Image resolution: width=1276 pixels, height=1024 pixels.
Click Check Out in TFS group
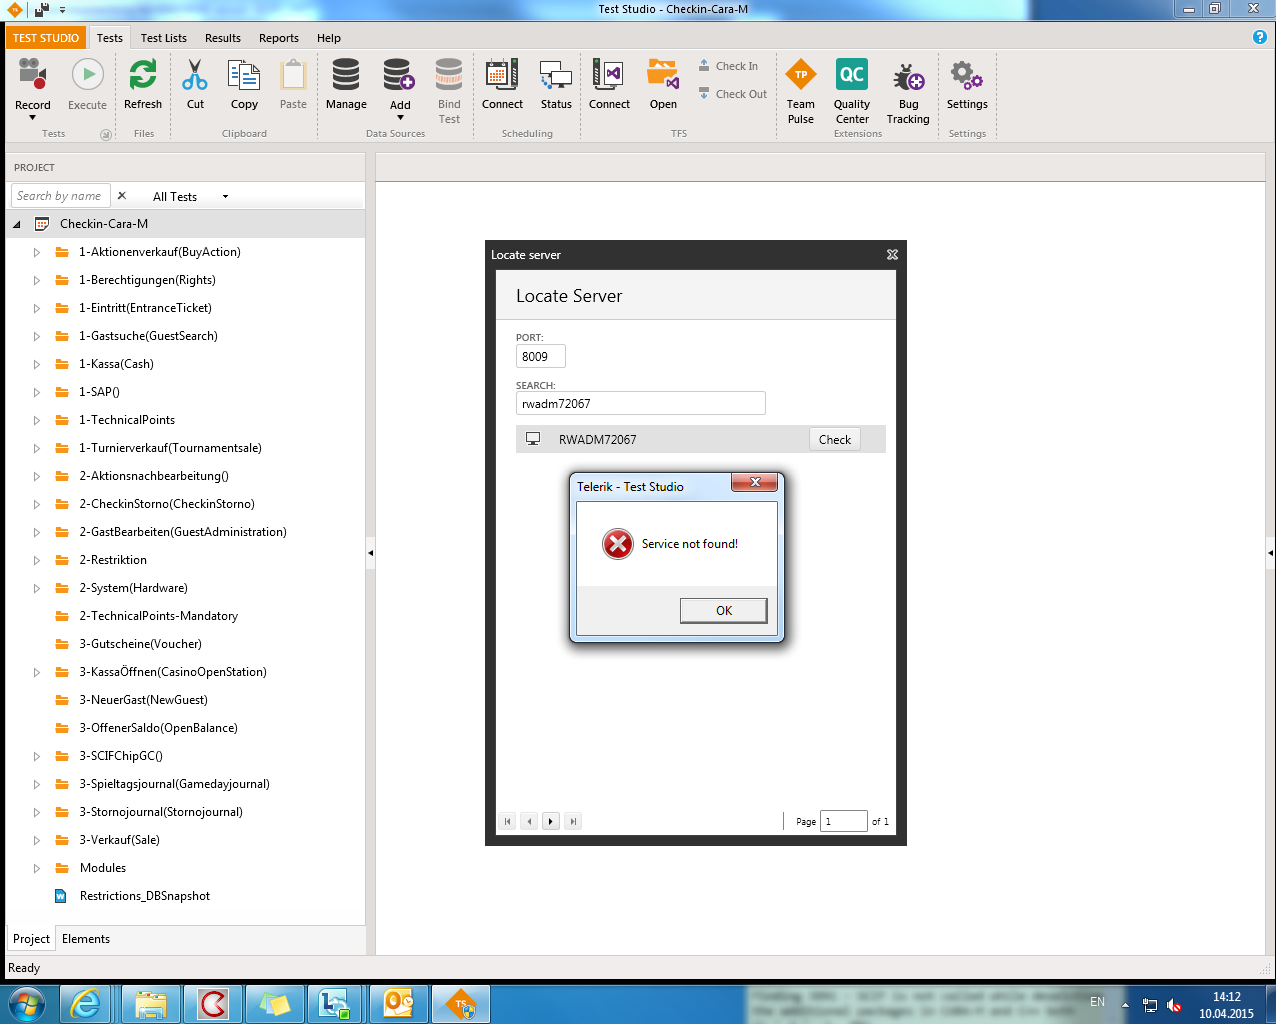coord(733,94)
